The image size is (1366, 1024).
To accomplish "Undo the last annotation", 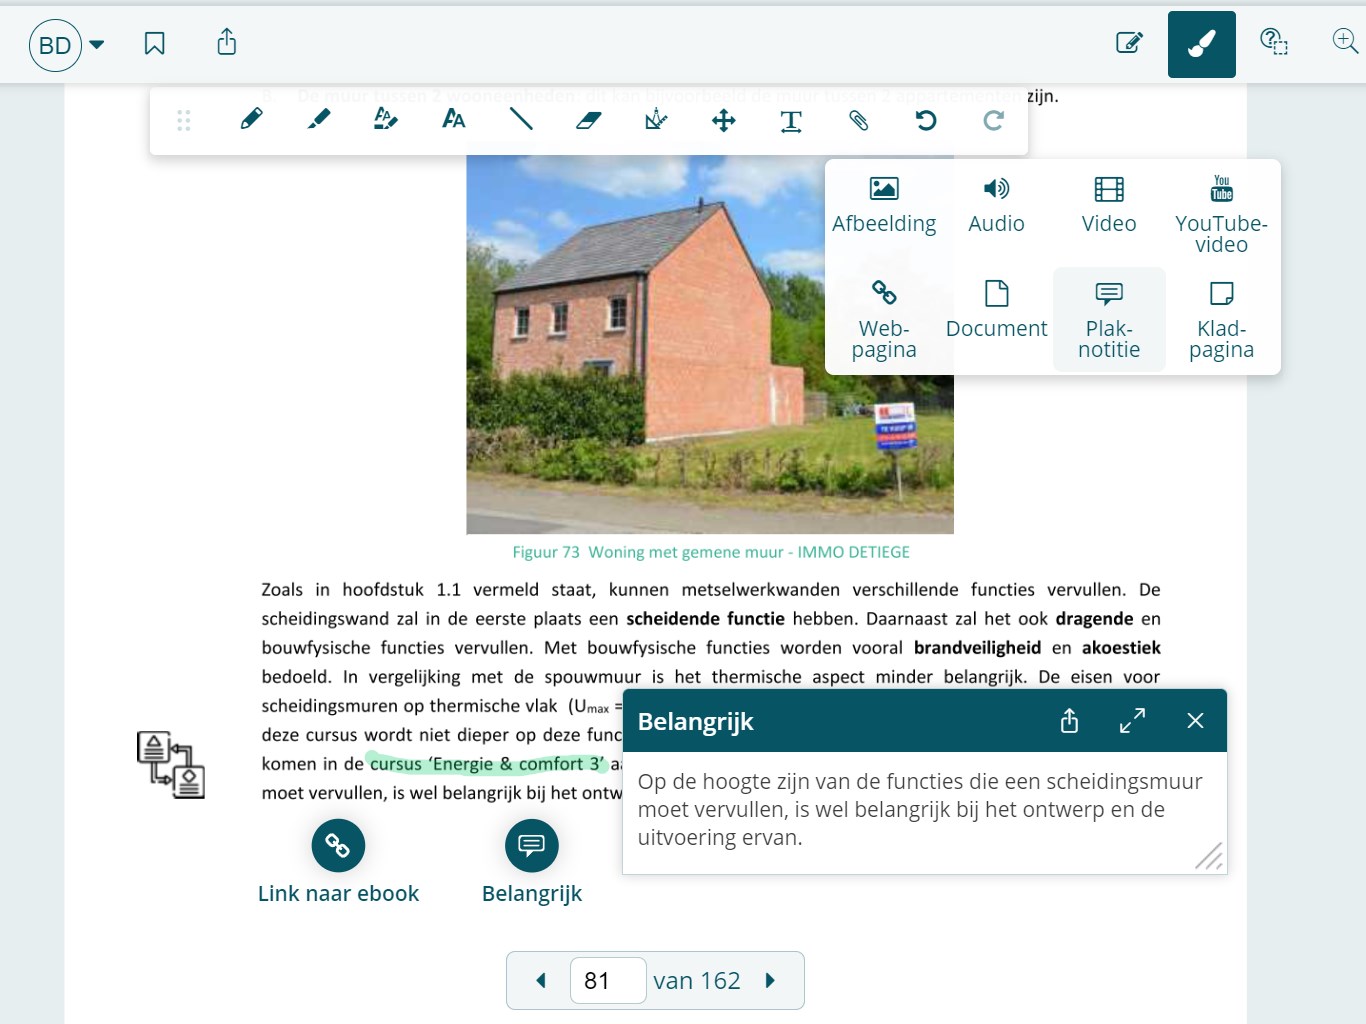I will (x=926, y=121).
